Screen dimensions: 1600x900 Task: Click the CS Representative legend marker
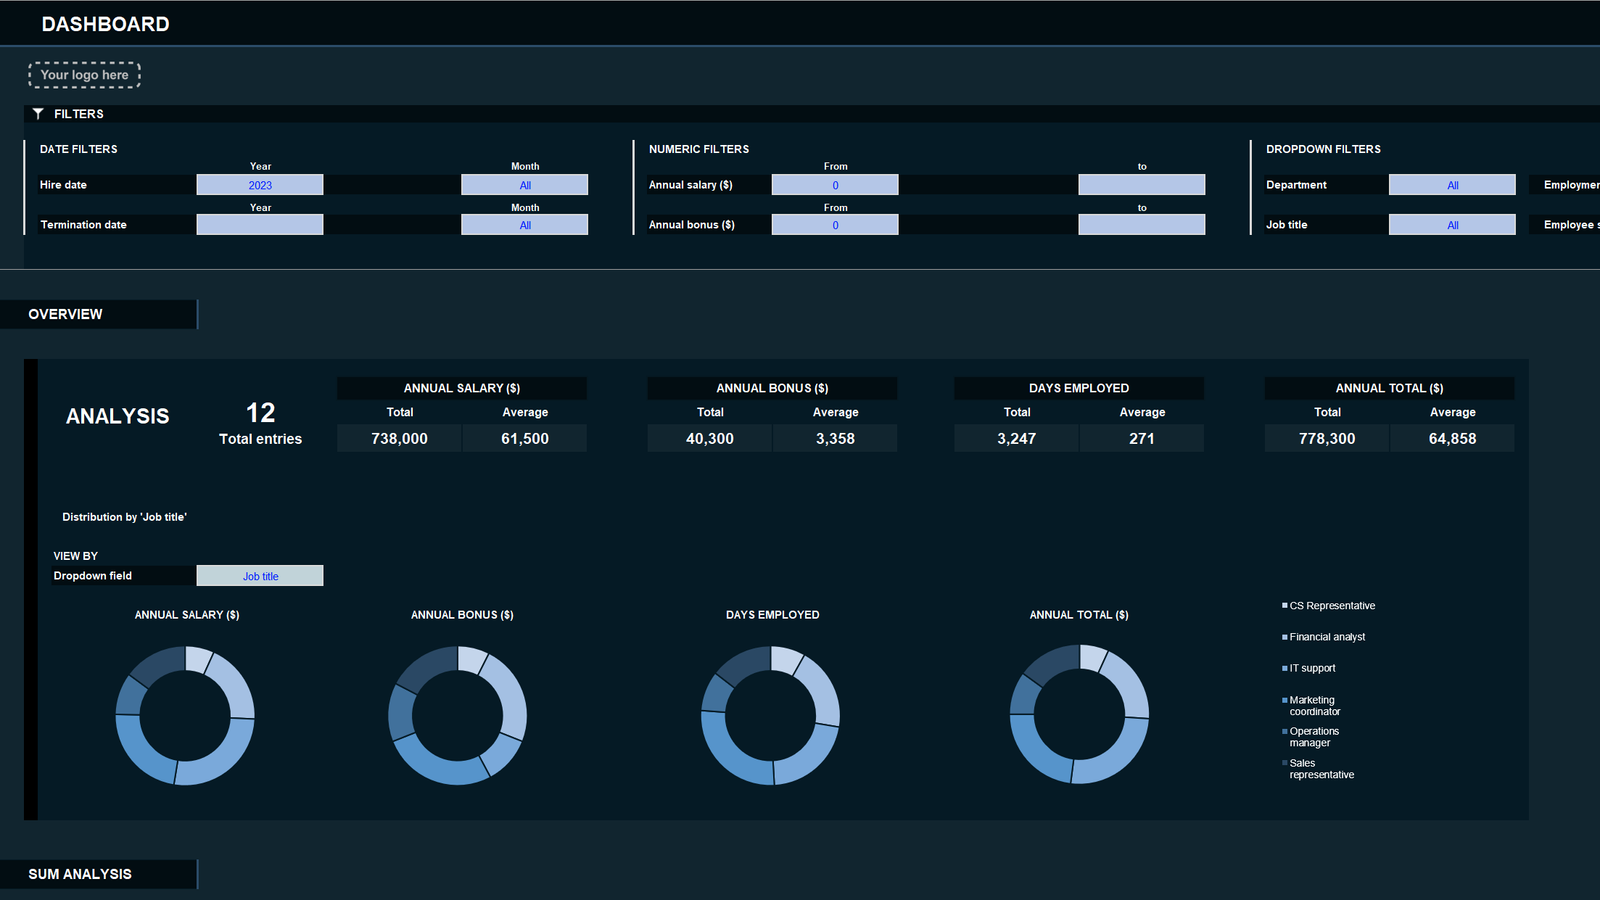1285,606
